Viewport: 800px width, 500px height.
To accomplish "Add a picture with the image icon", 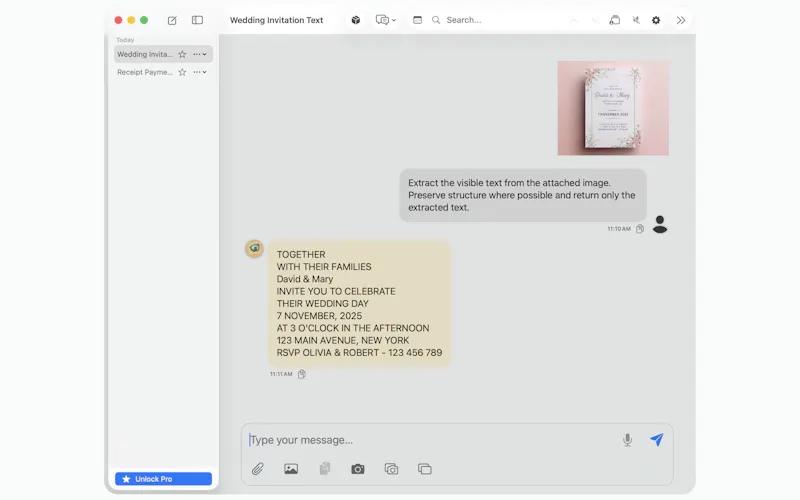I will [x=291, y=468].
